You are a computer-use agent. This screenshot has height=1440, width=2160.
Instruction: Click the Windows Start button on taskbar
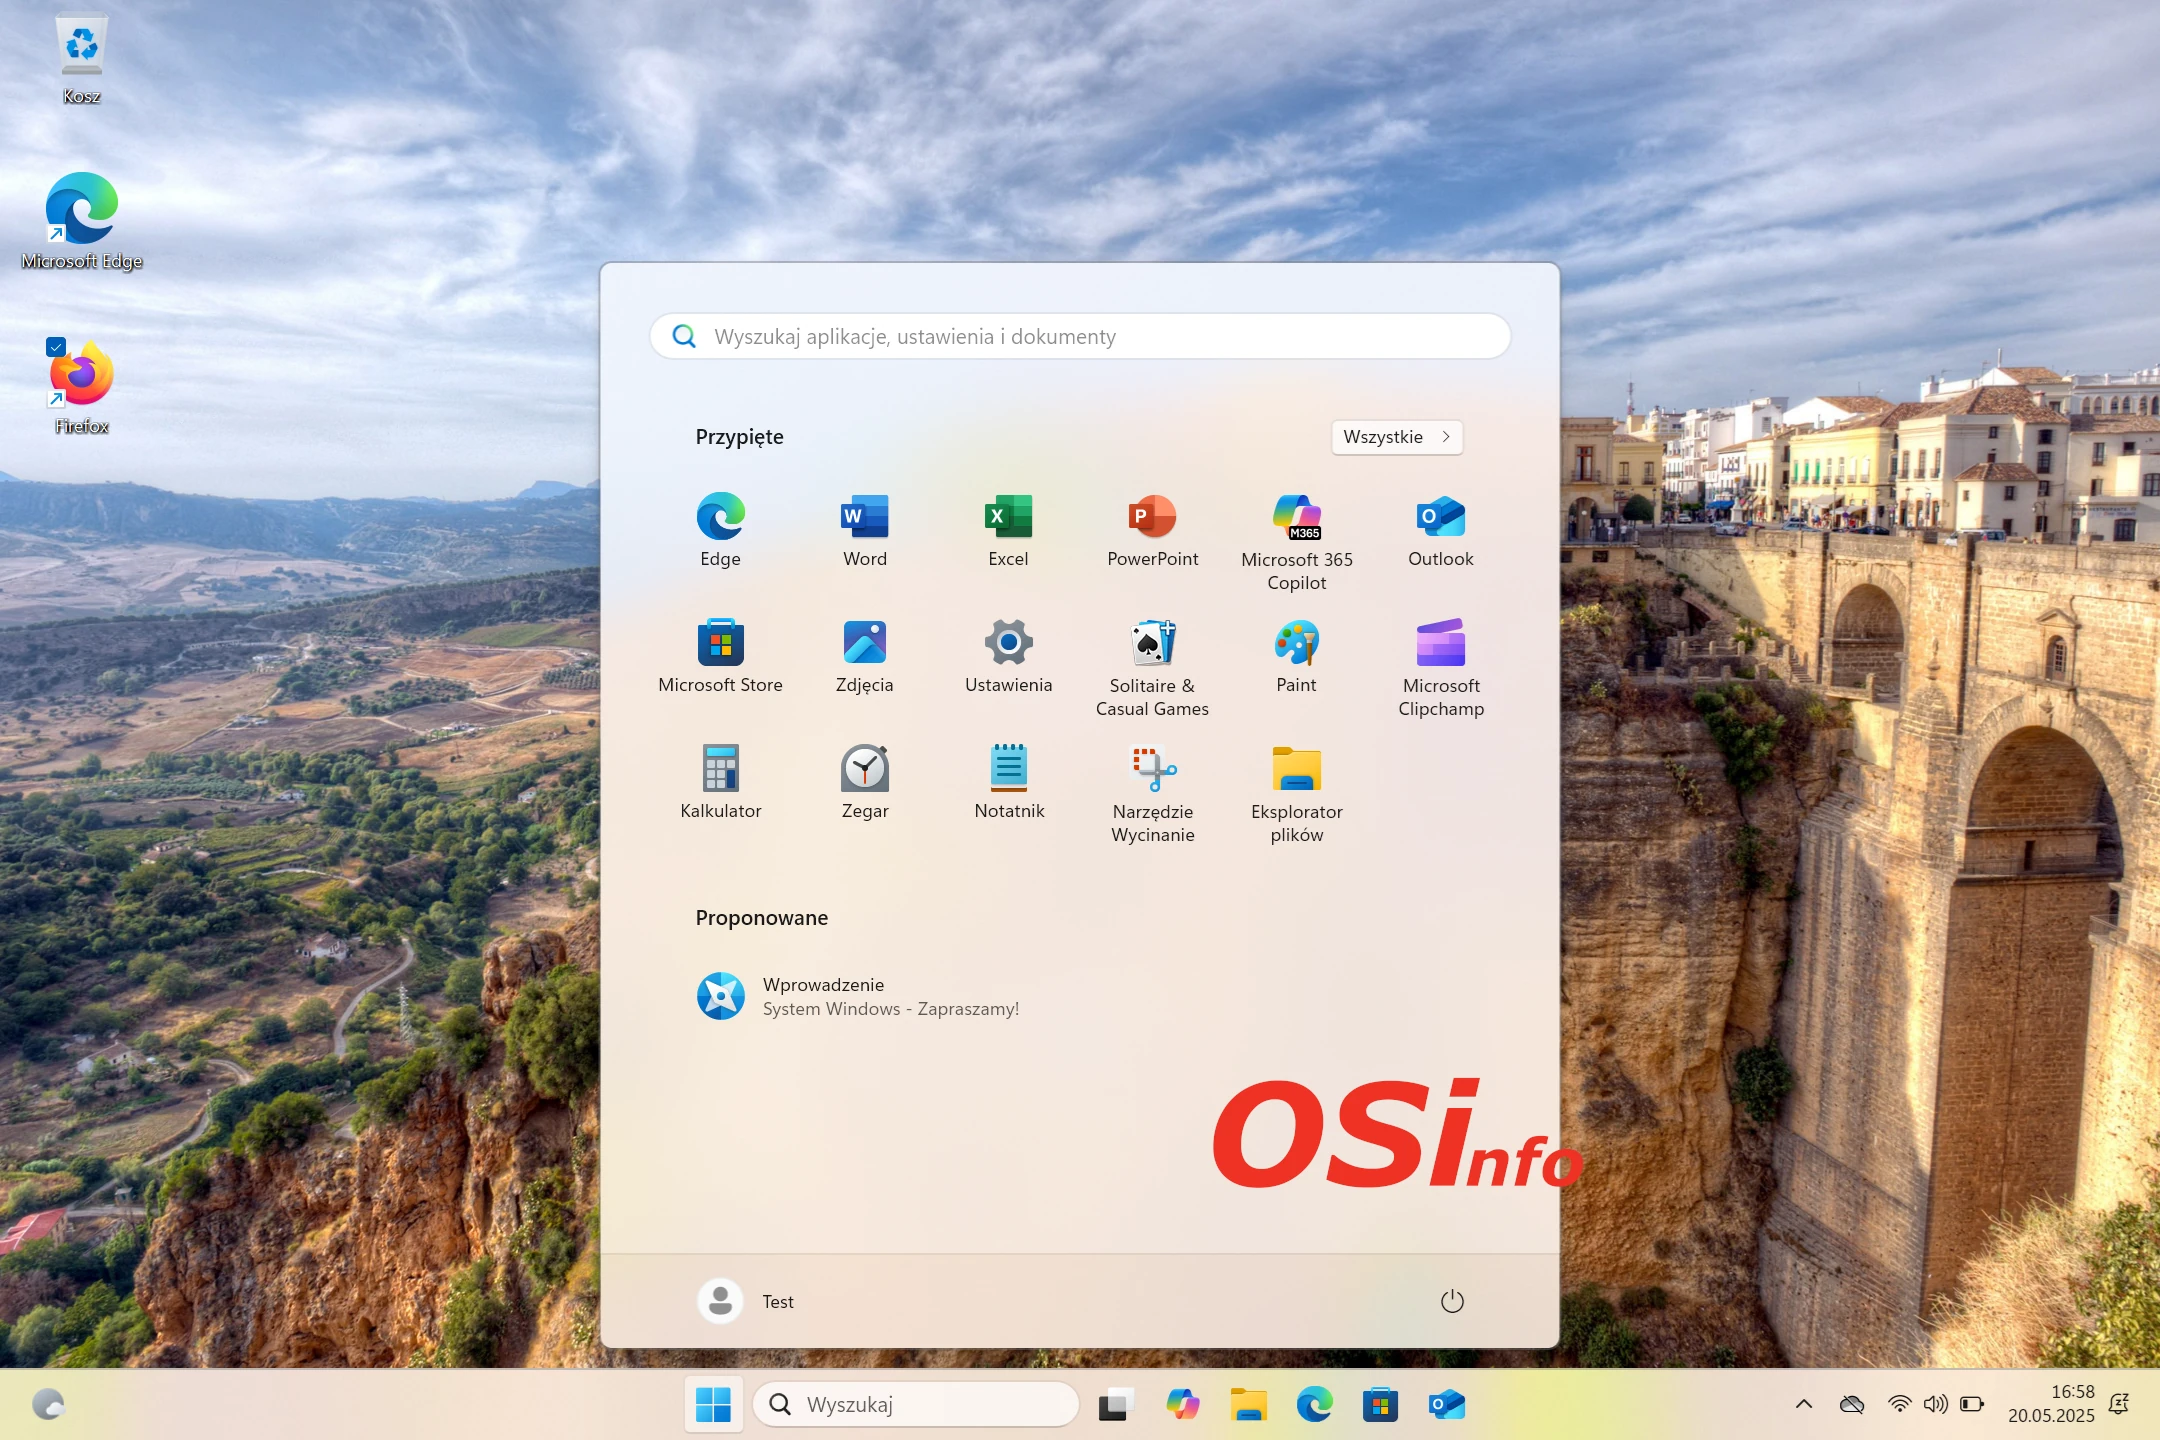coord(713,1405)
